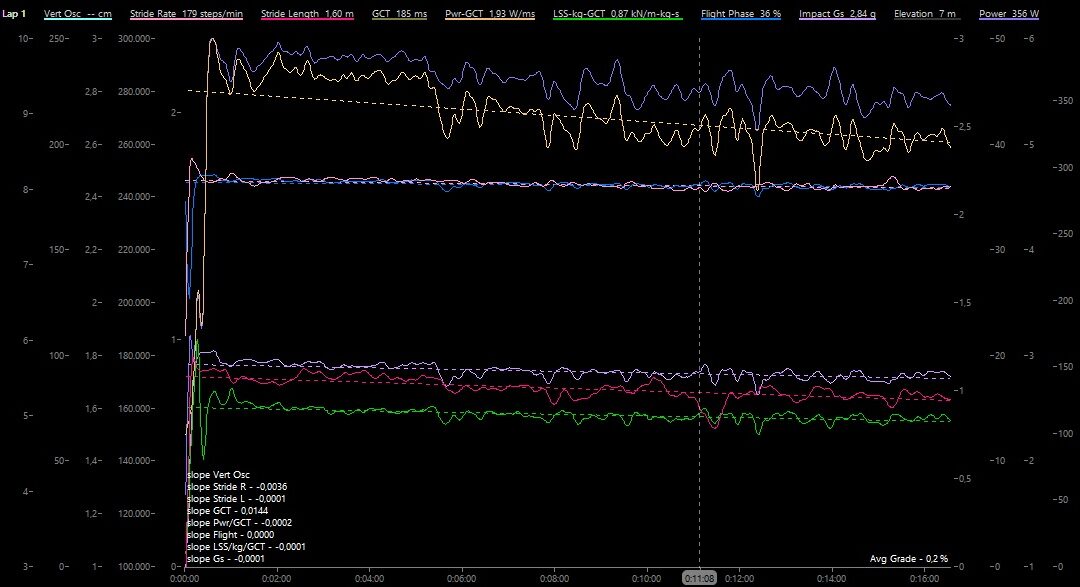Viewport: 1080px width, 587px height.
Task: Click the 0:11:08 cursor time marker
Action: (699, 579)
